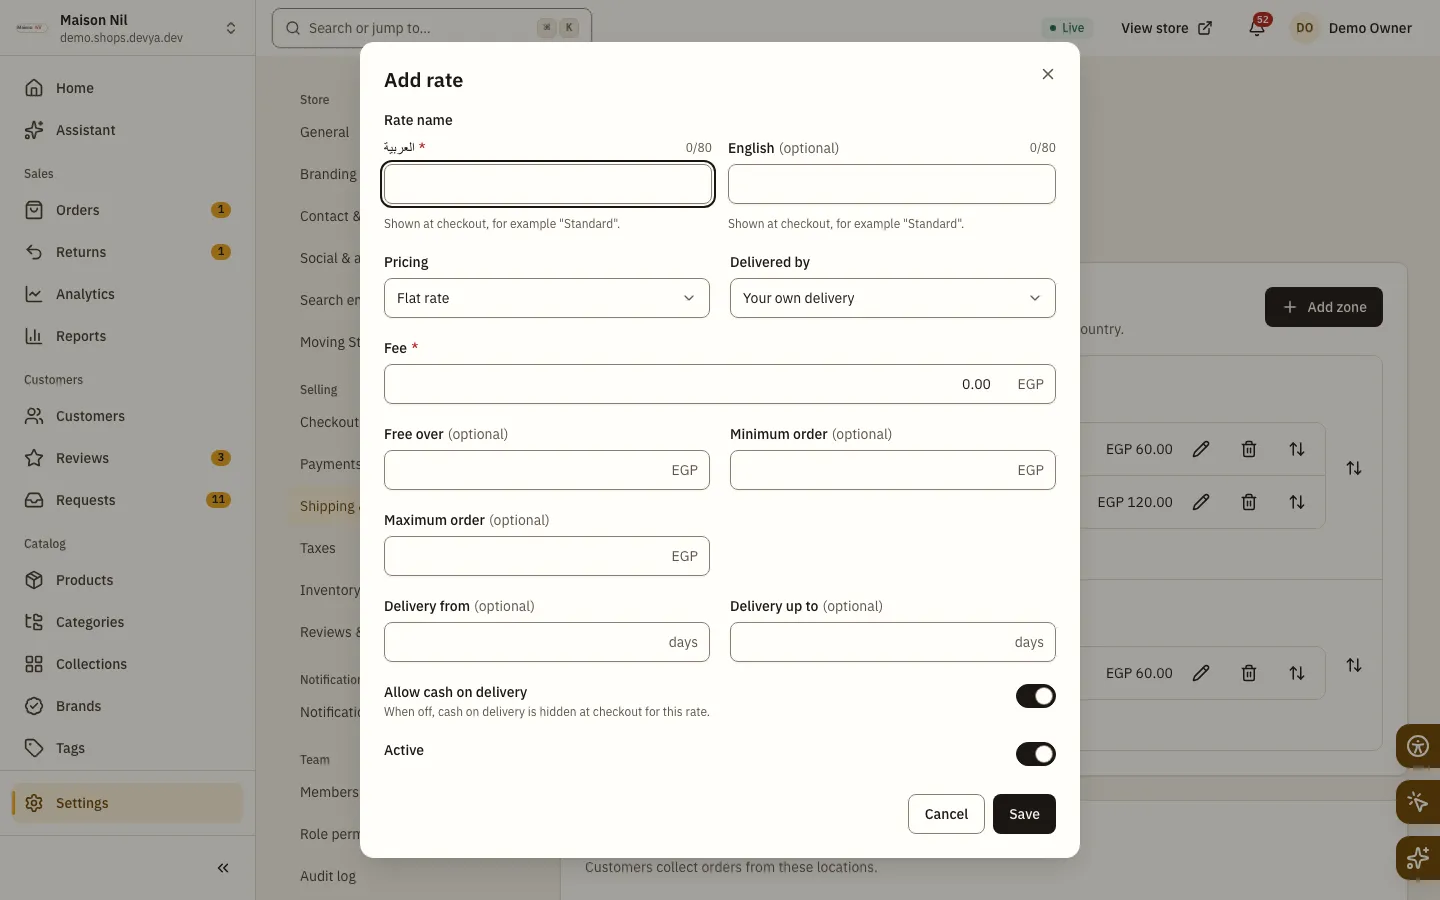The width and height of the screenshot is (1440, 900).
Task: Edit the EGP 120.00 rate
Action: 1201,502
